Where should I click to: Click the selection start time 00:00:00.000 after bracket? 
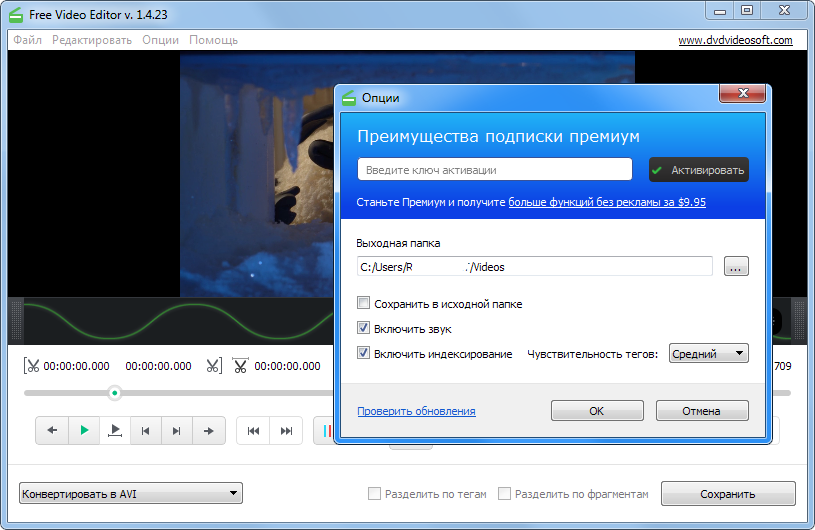point(76,366)
